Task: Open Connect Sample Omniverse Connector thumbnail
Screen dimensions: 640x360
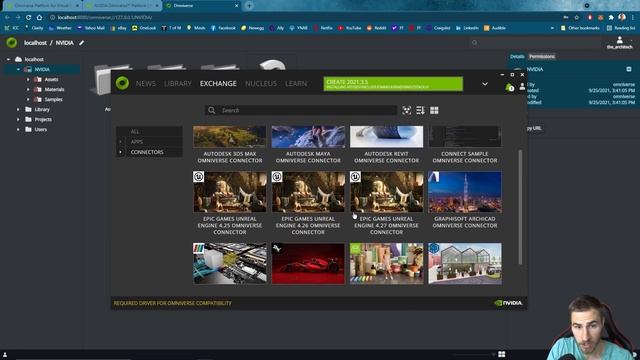Action: 465,136
